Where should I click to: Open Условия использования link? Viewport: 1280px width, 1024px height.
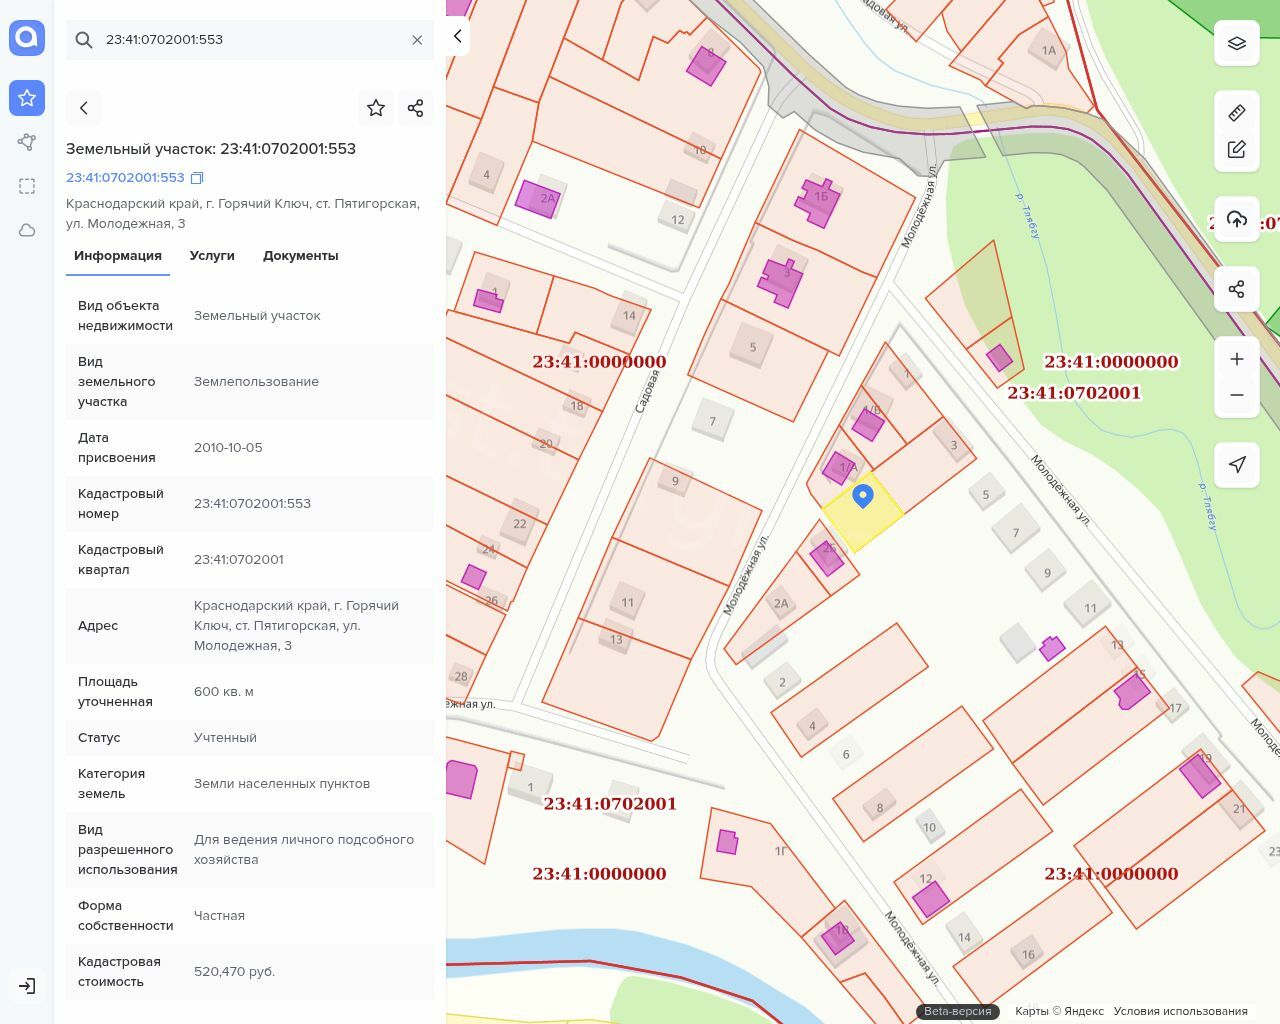(x=1180, y=1011)
